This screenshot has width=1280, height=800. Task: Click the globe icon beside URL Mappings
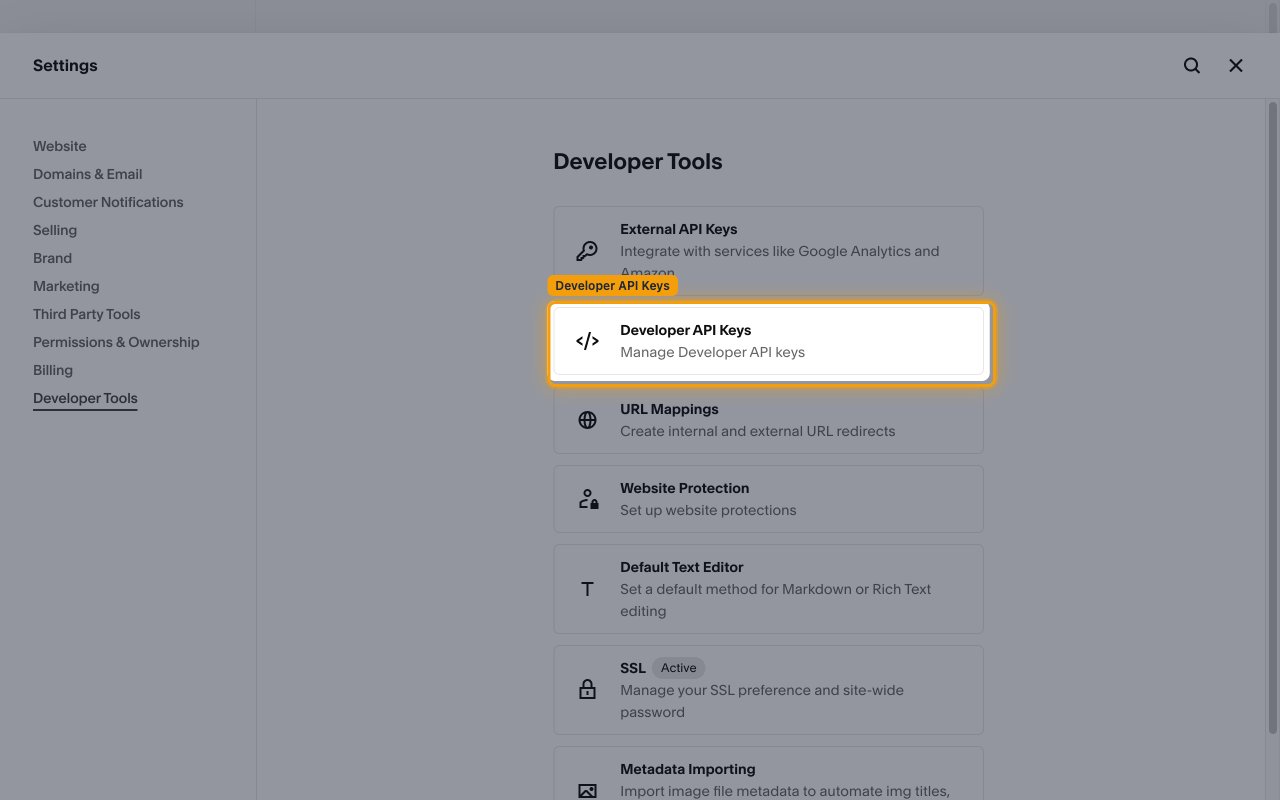[x=587, y=420]
